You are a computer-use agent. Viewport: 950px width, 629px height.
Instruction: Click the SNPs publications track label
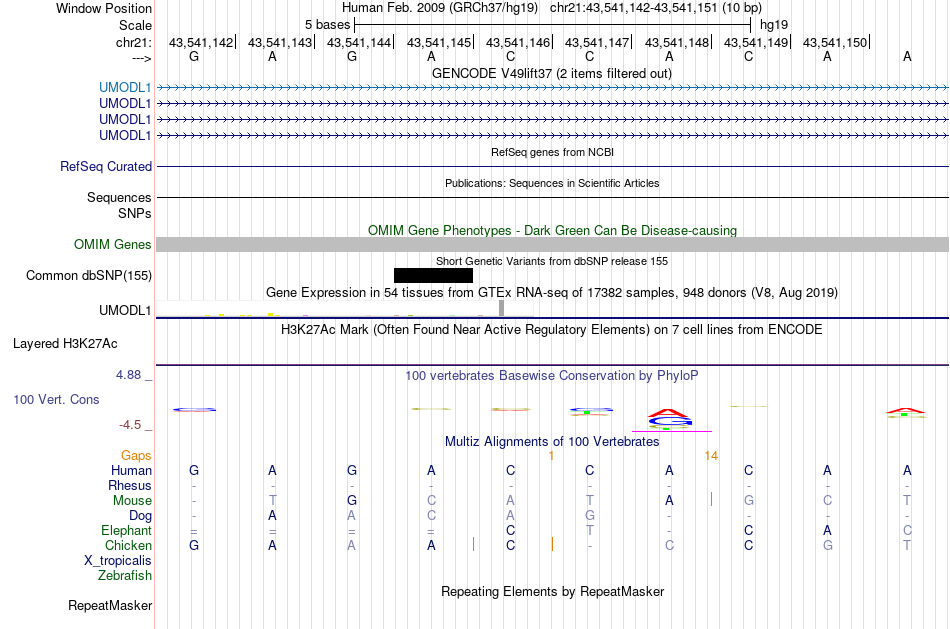coord(135,213)
